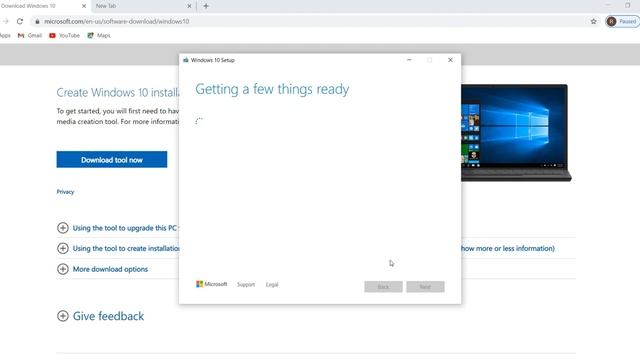Open the Maps bookmark

[x=99, y=36]
